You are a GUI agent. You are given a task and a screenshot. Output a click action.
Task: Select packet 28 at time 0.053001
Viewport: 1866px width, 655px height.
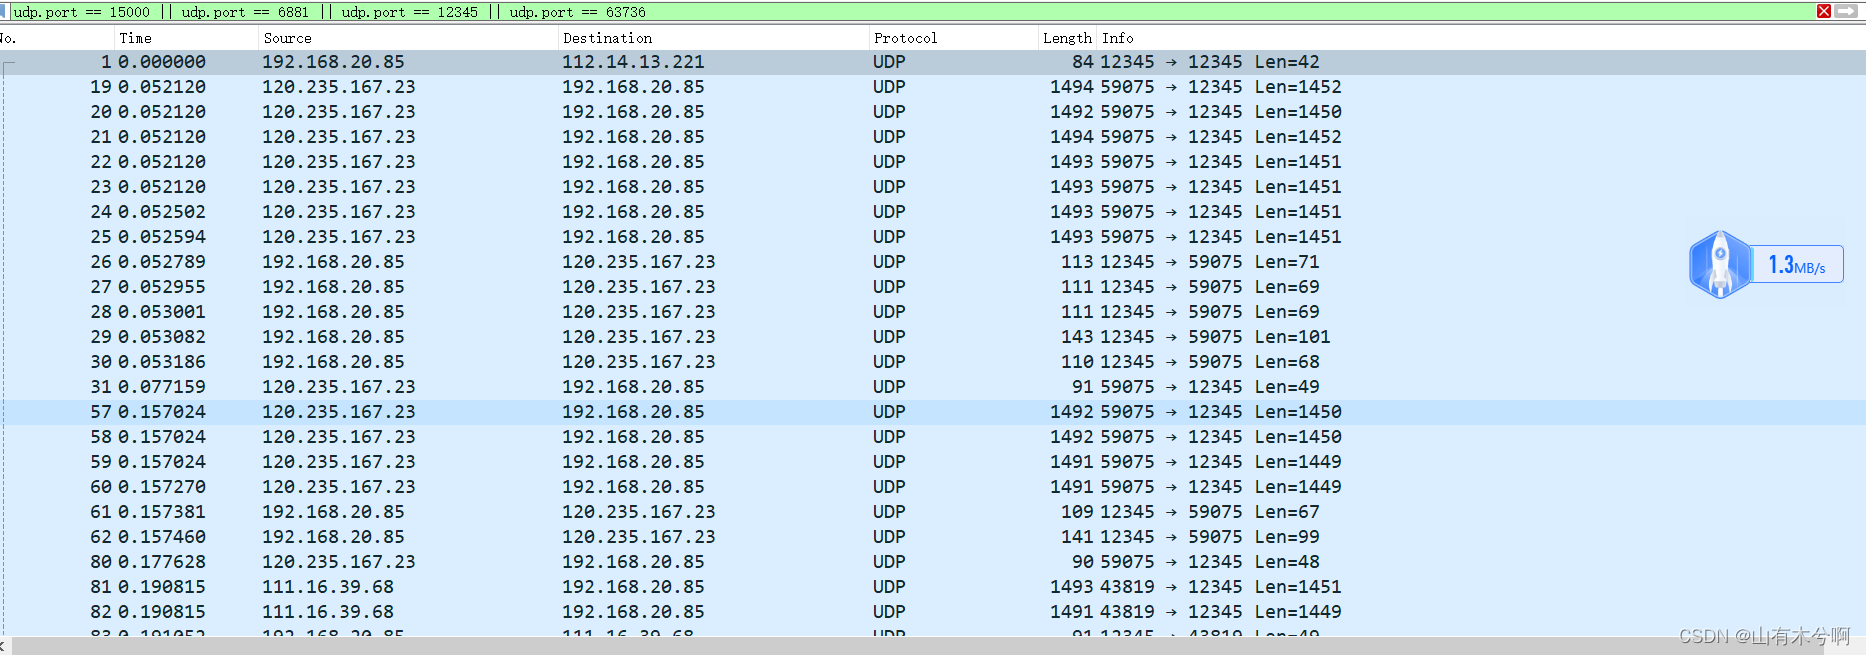pos(933,312)
